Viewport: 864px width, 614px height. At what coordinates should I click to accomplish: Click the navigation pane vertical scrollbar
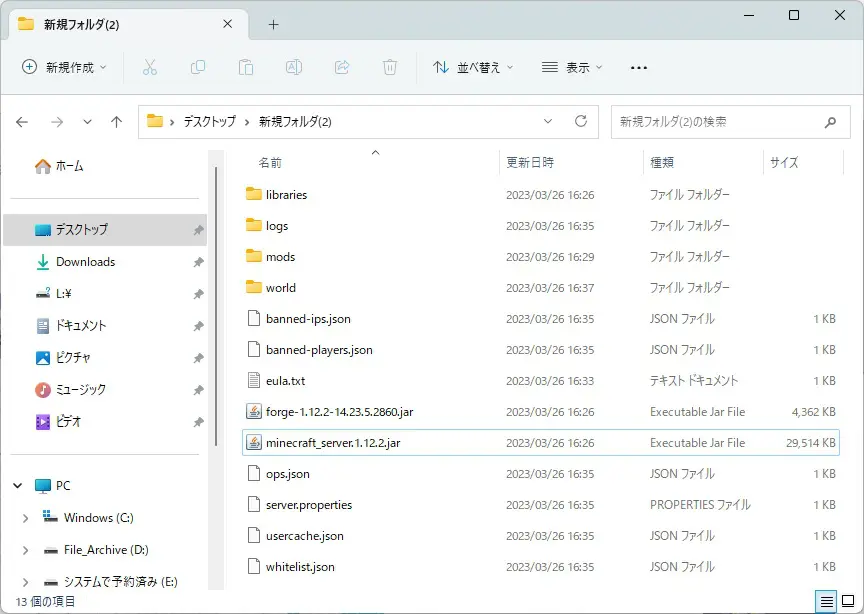(217, 300)
